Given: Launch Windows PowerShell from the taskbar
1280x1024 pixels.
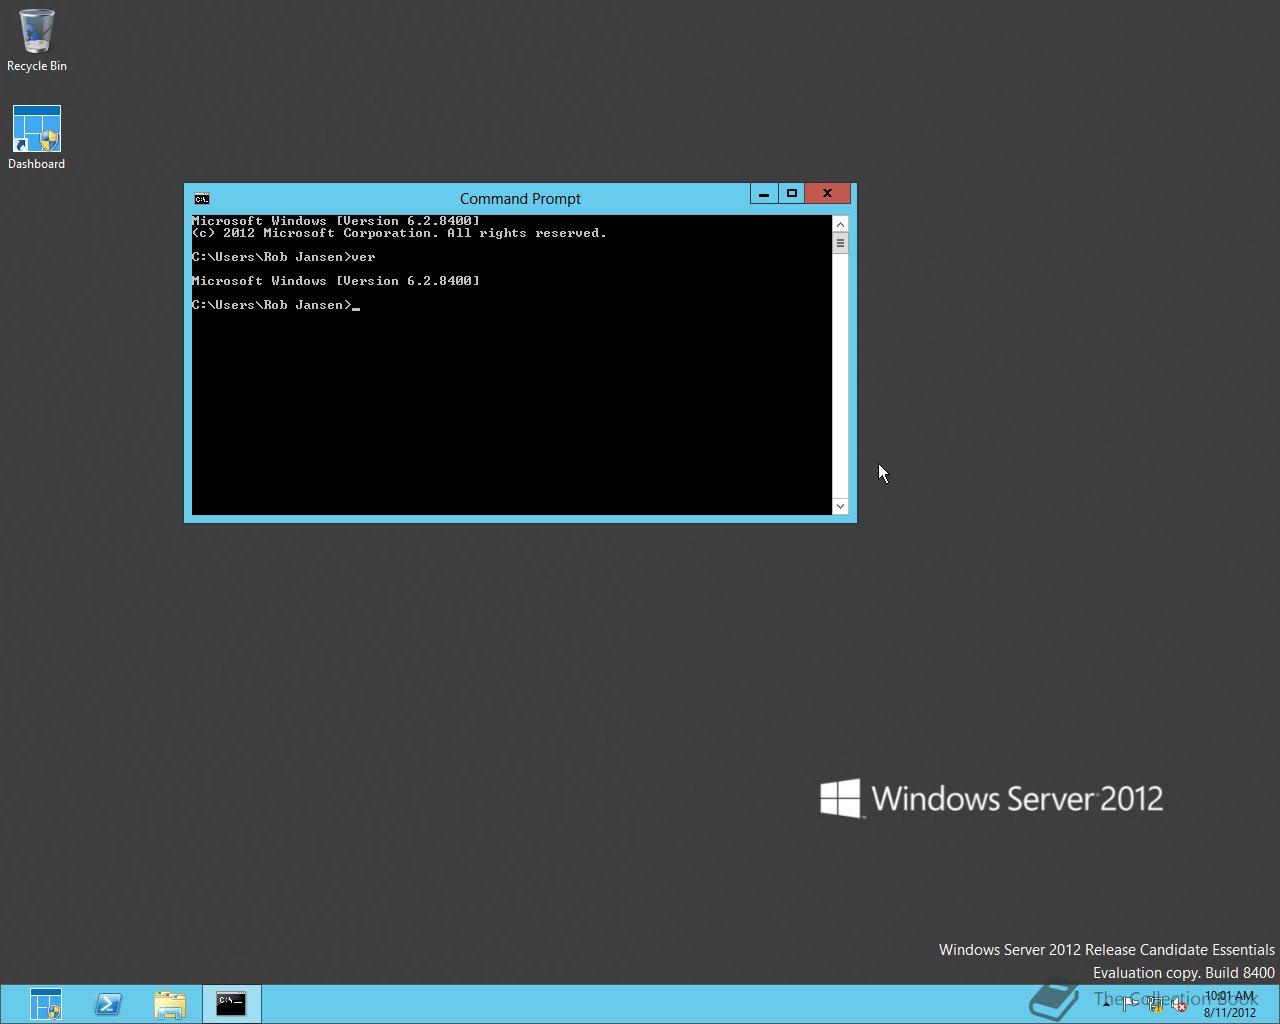Looking at the screenshot, I should click(x=108, y=1004).
